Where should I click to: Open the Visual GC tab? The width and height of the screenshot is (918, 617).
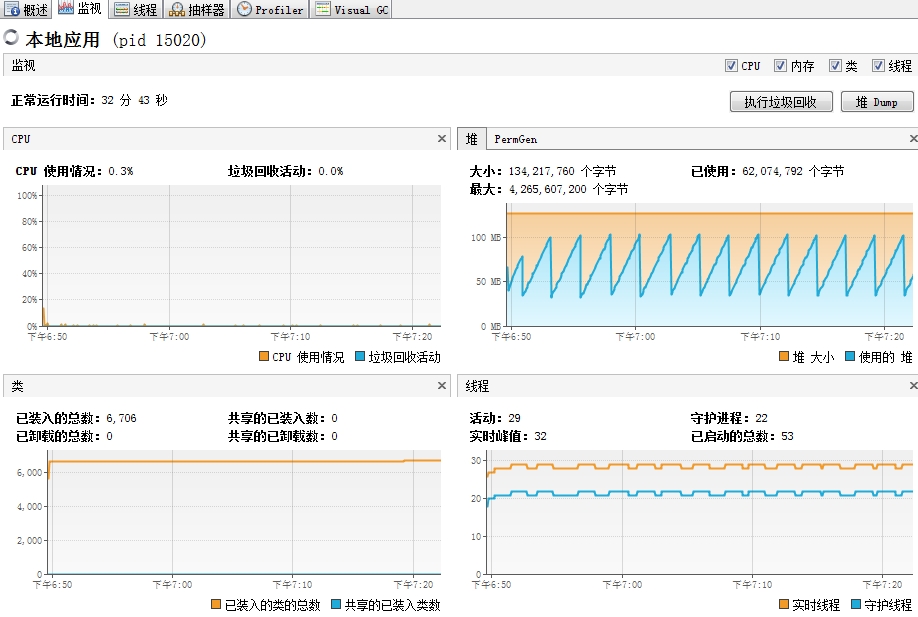point(351,9)
